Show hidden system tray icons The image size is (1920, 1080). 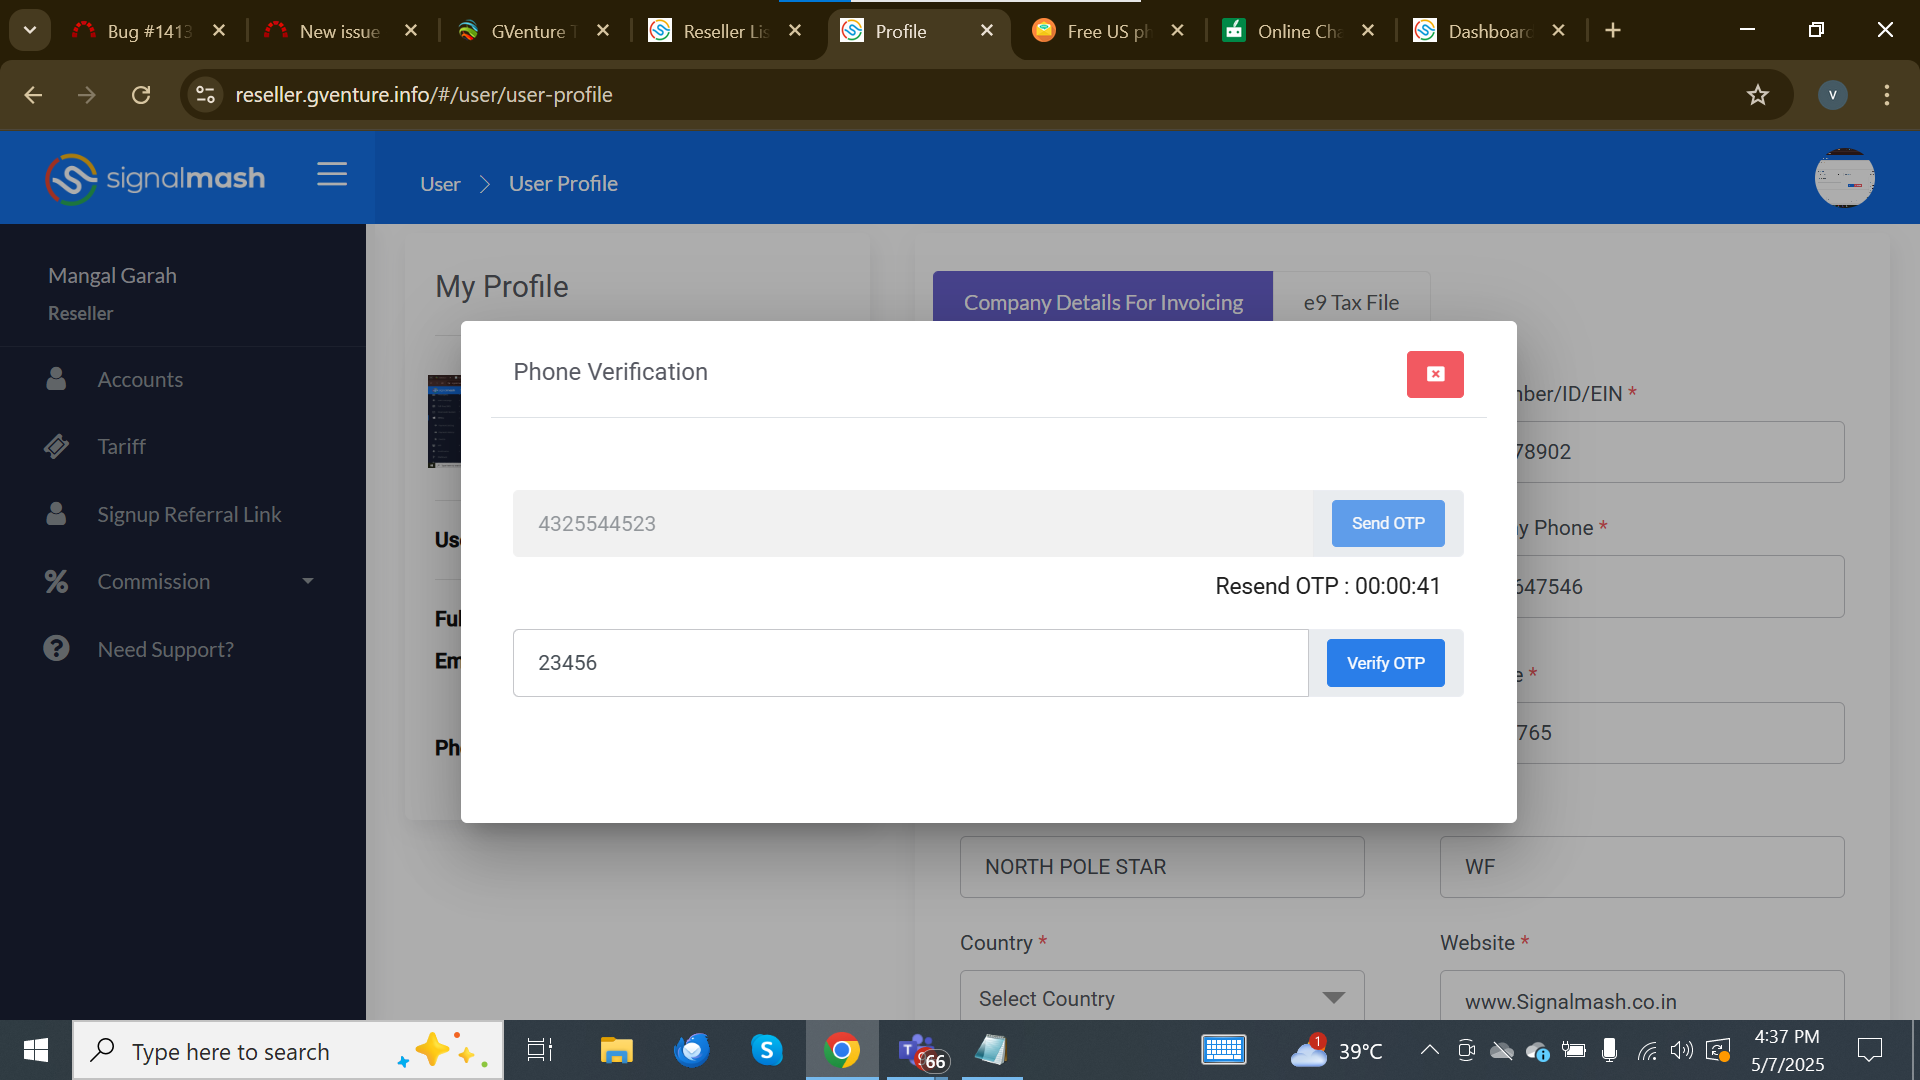pyautogui.click(x=1430, y=1050)
